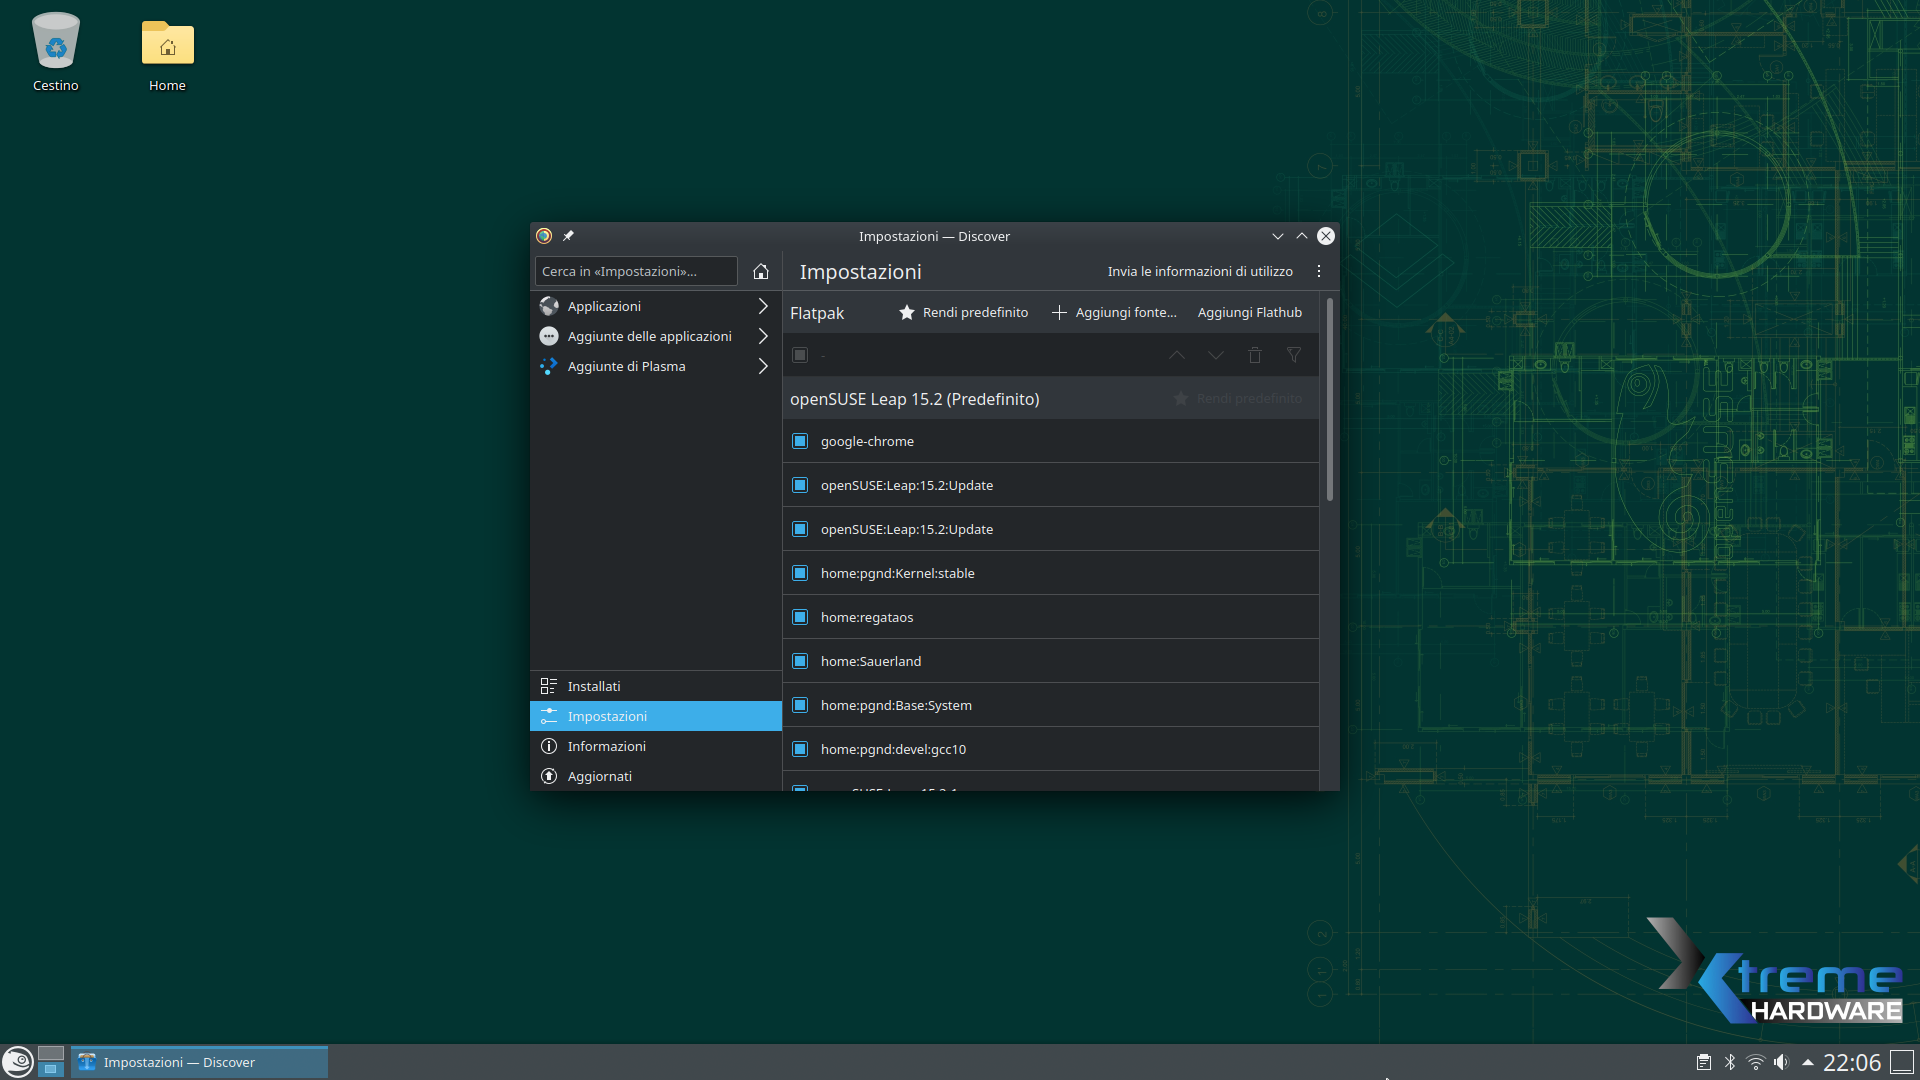Click the pin window icon in titlebar

[x=568, y=236]
